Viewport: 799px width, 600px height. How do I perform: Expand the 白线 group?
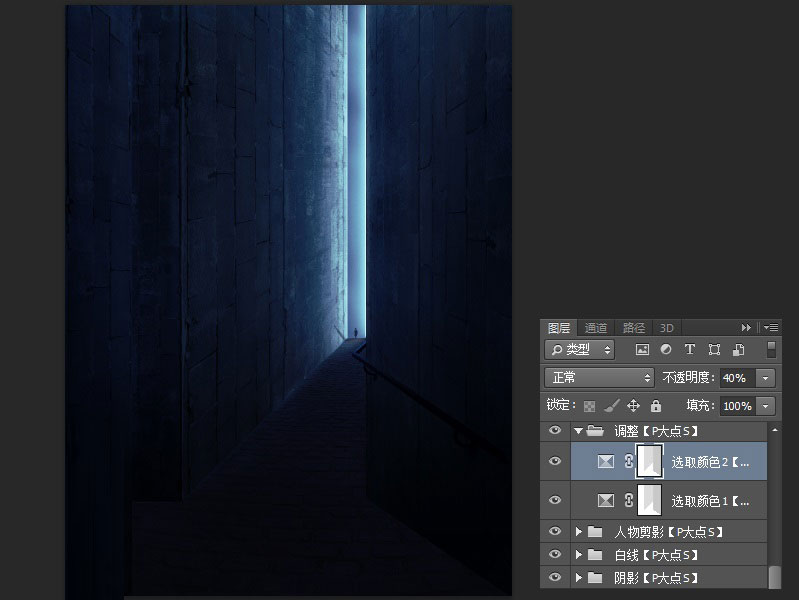578,555
